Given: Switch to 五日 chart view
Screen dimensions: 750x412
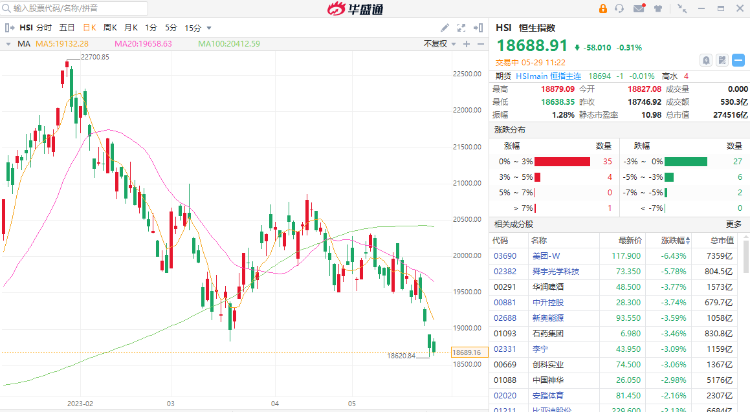Looking at the screenshot, I should tap(67, 28).
